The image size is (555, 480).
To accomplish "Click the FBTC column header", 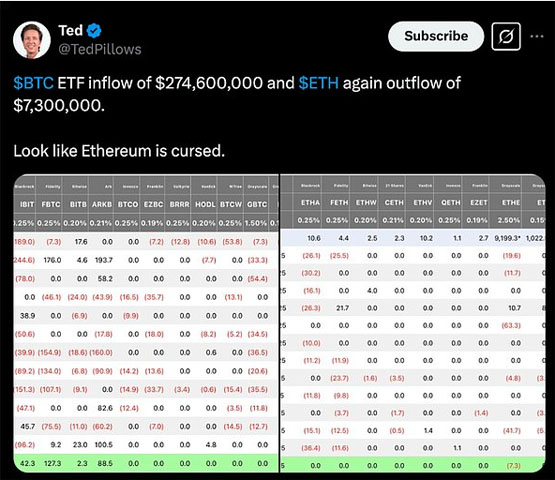I will pyautogui.click(x=51, y=205).
